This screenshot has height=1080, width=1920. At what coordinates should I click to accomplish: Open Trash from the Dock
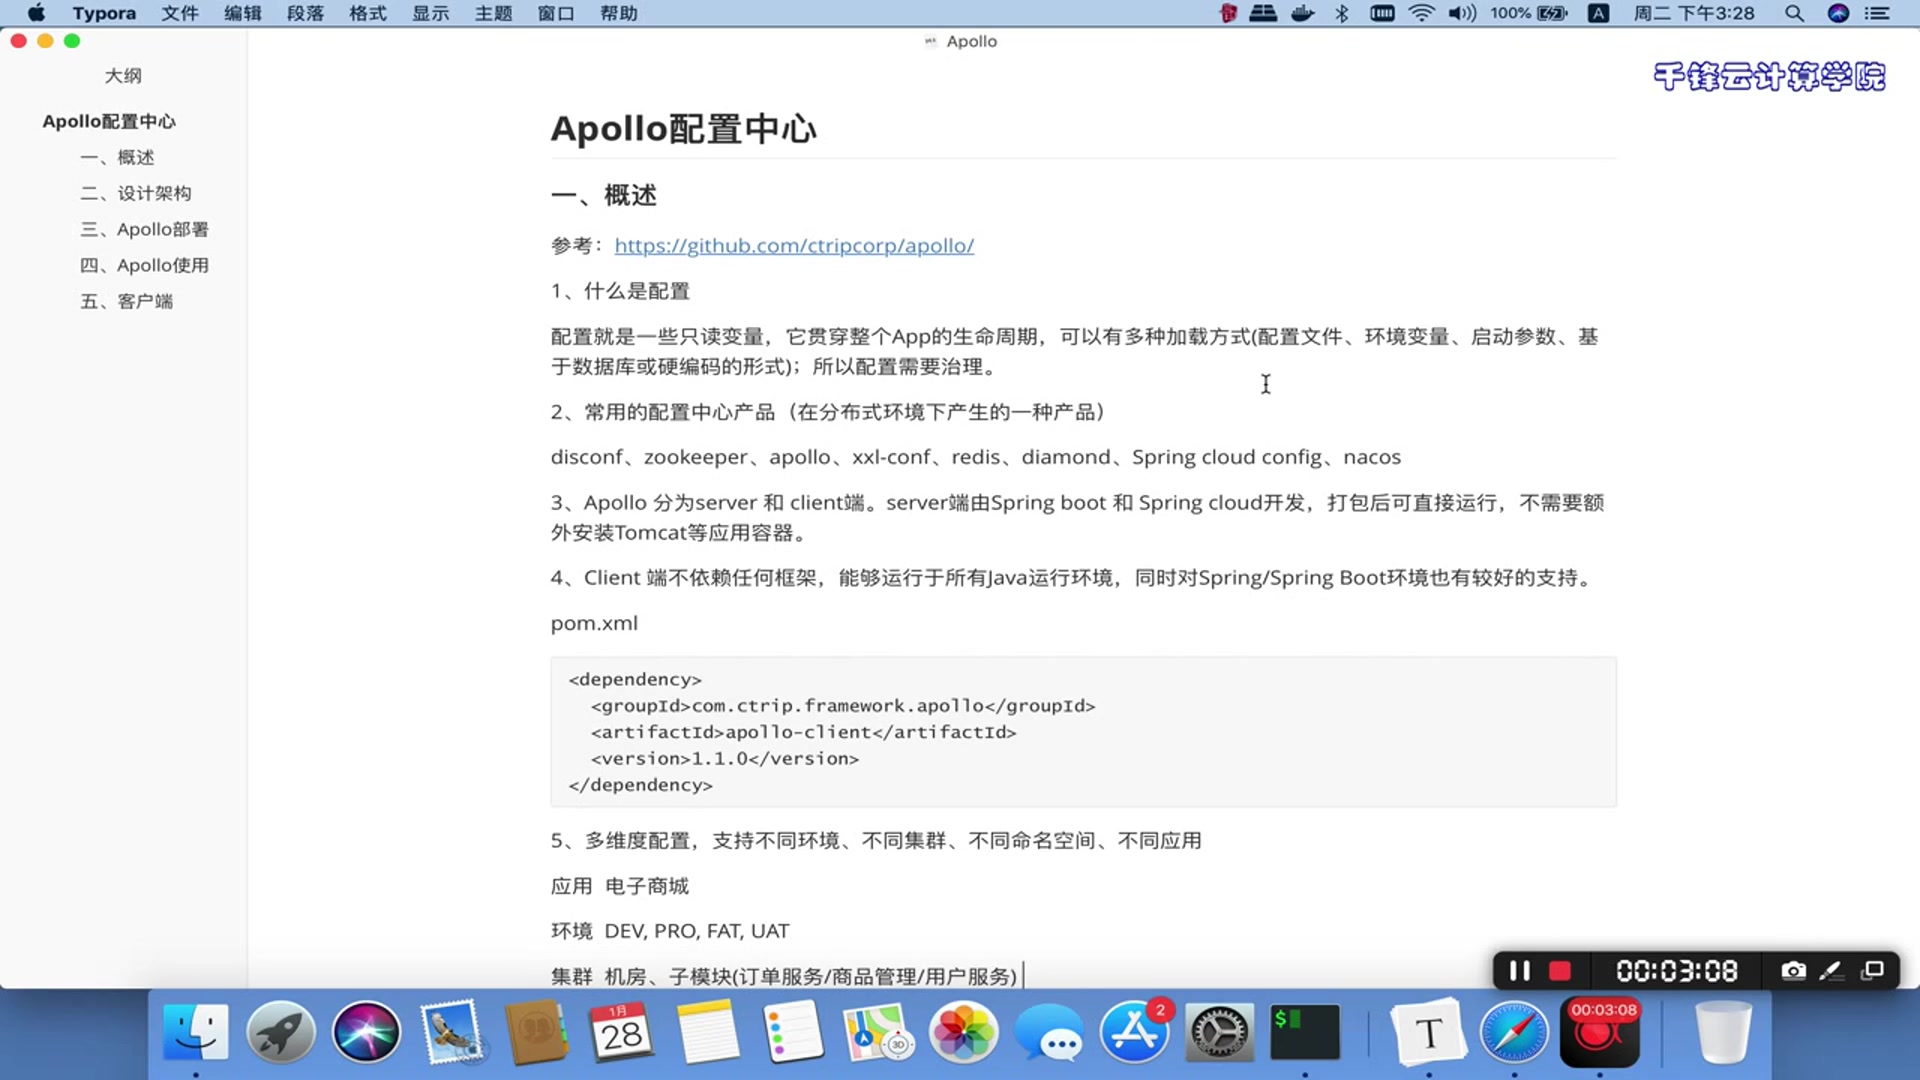click(1724, 1032)
